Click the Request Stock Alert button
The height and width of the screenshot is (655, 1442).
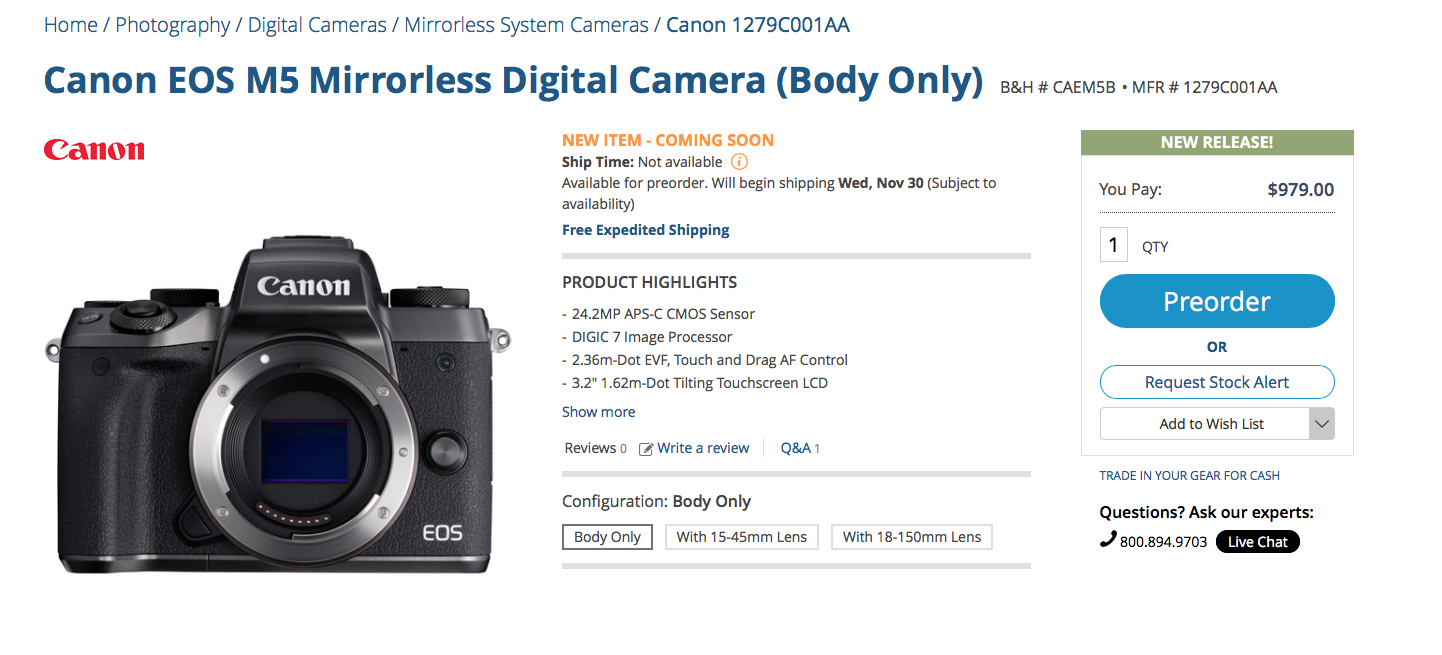tap(1217, 382)
